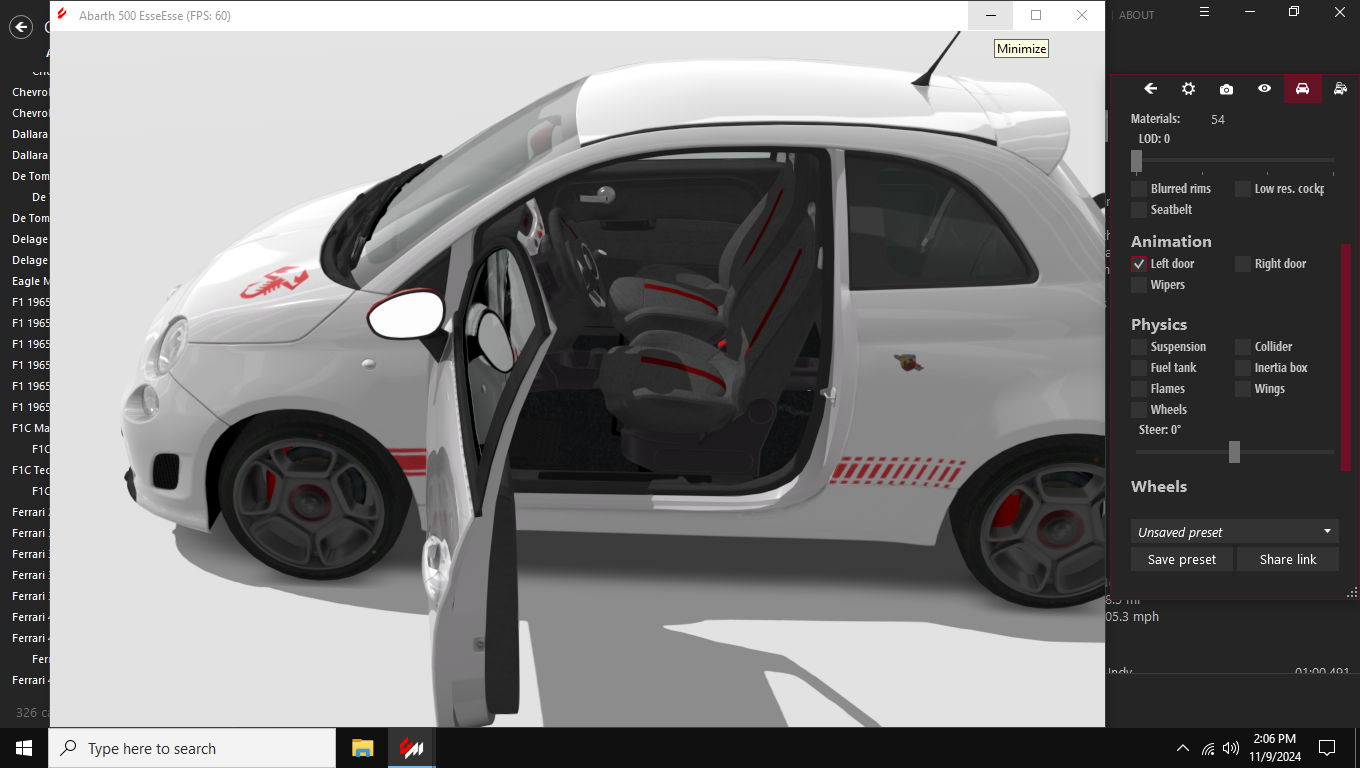Click the Steer angle slider handle
Image resolution: width=1360 pixels, height=768 pixels.
click(1234, 452)
